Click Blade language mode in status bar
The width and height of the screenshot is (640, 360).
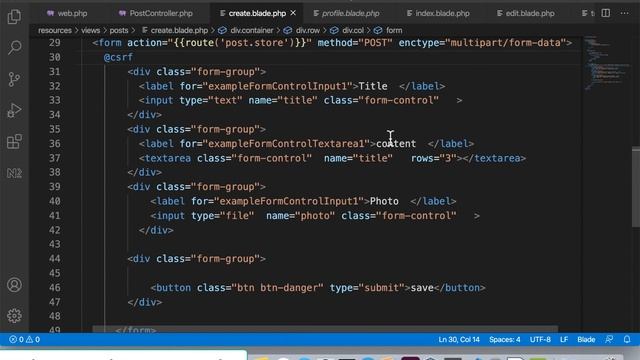pyautogui.click(x=586, y=339)
